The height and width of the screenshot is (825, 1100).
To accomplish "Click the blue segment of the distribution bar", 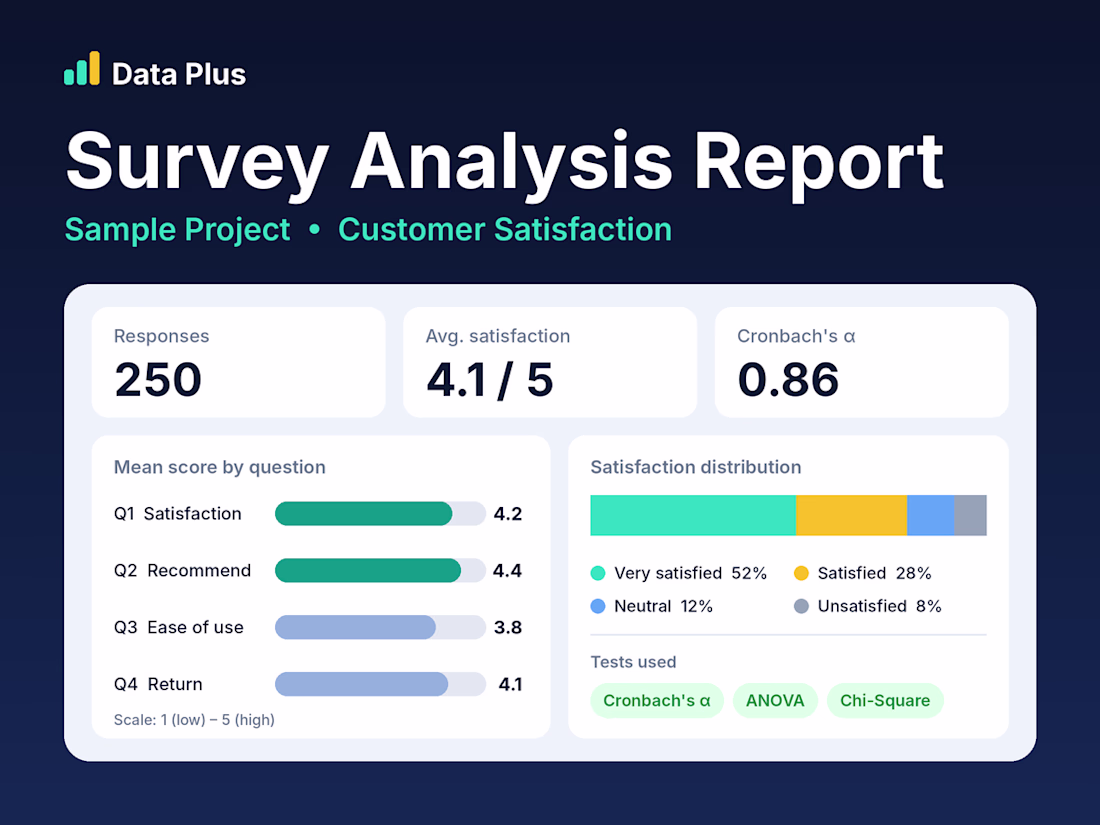I will point(930,516).
